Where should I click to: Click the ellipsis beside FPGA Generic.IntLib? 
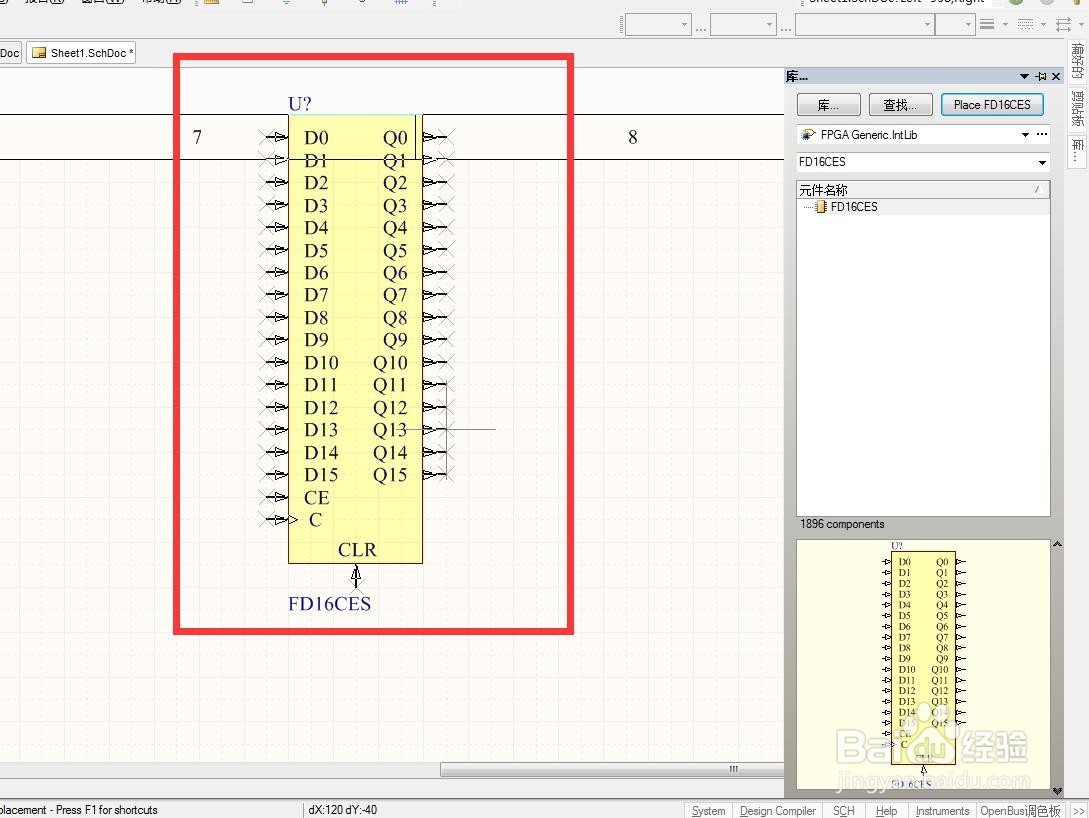[1042, 134]
